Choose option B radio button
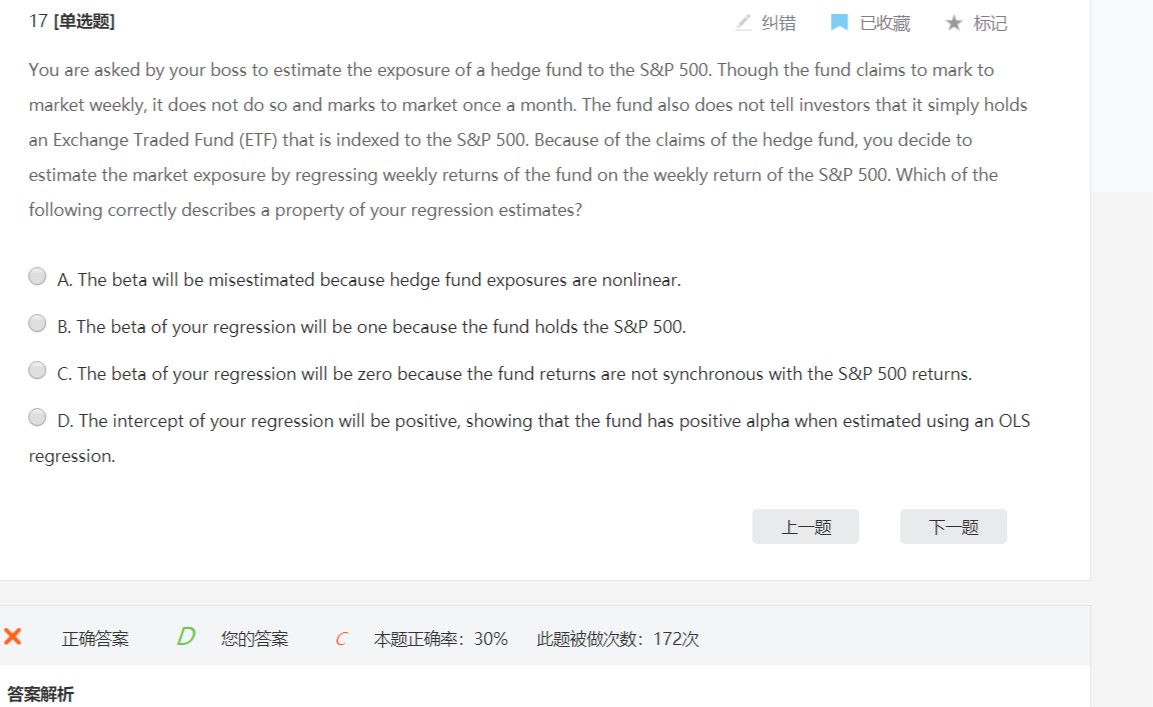 point(37,324)
